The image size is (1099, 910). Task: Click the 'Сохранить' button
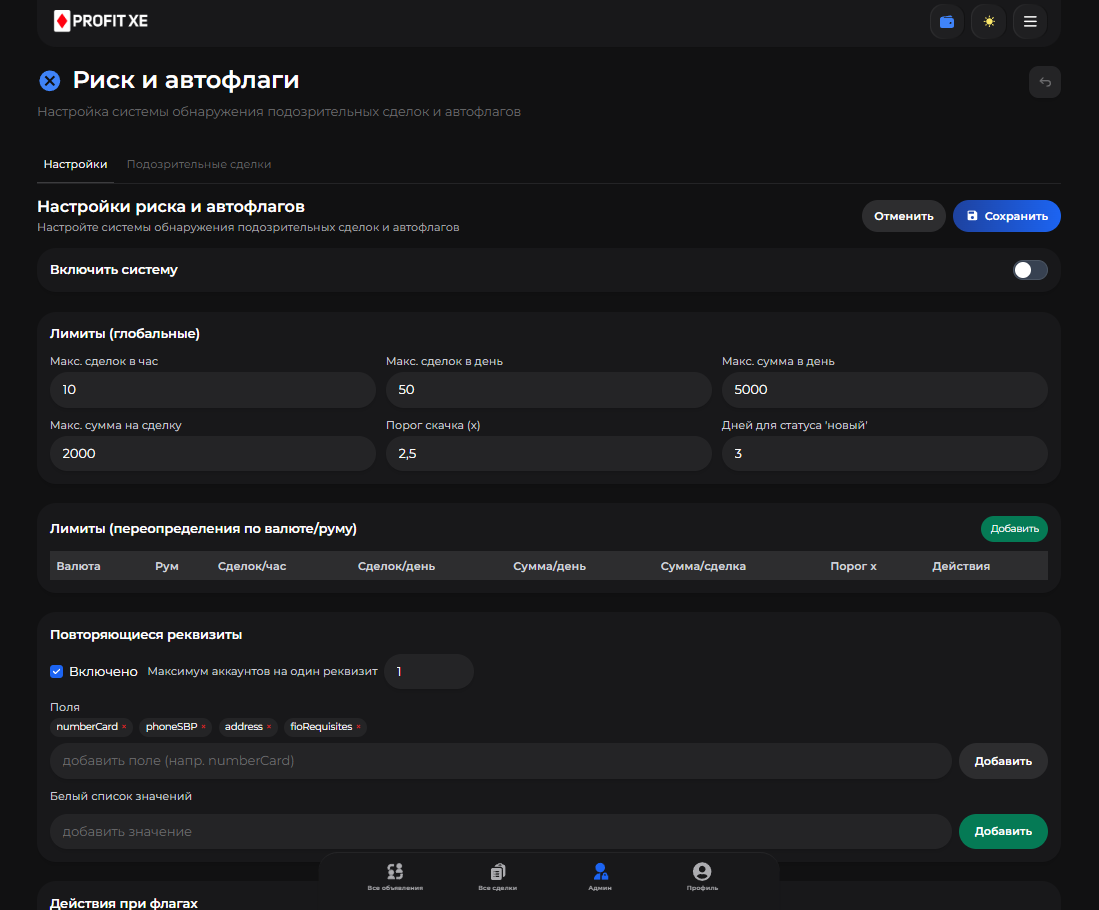[x=1006, y=216]
